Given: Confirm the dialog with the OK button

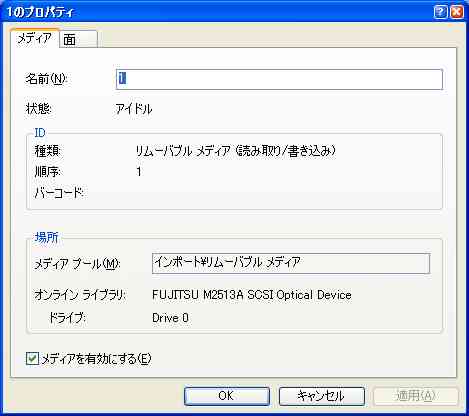Looking at the screenshot, I should coord(227,396).
